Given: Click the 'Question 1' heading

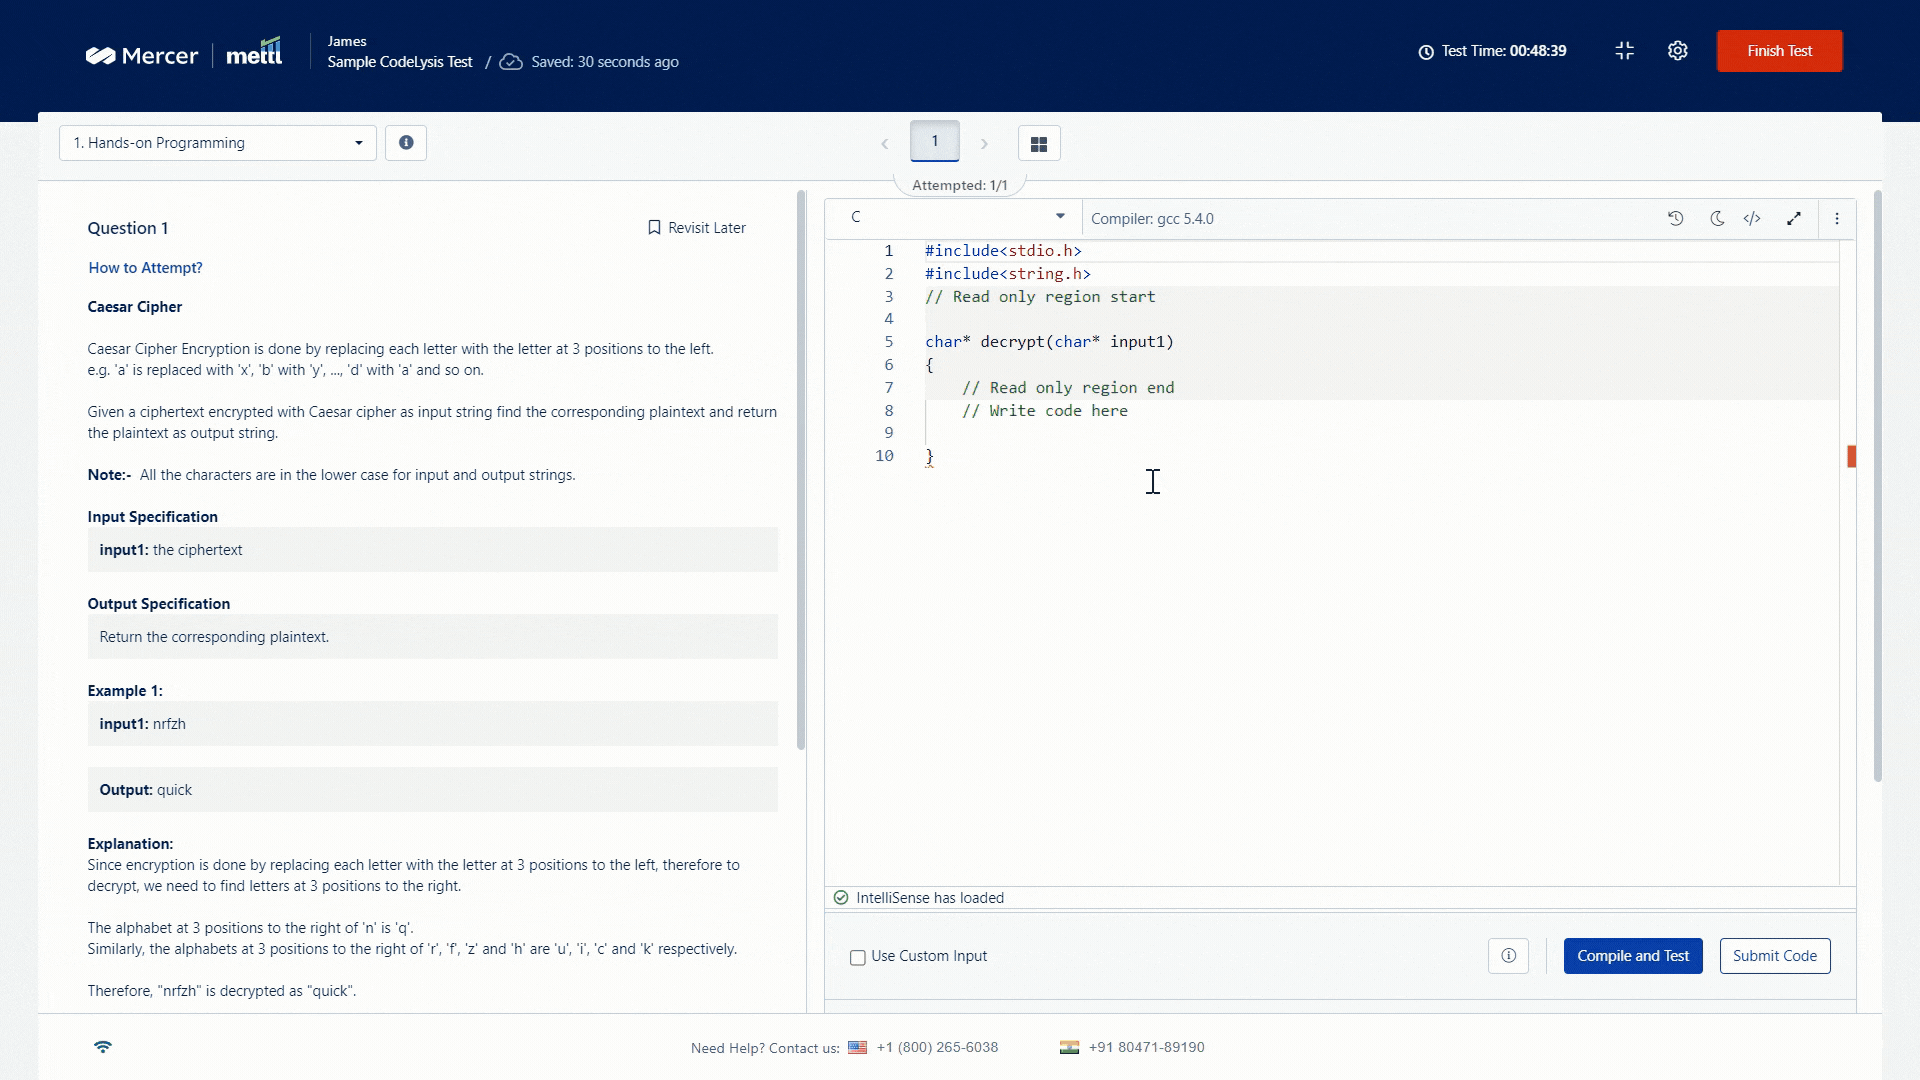Looking at the screenshot, I should point(128,228).
